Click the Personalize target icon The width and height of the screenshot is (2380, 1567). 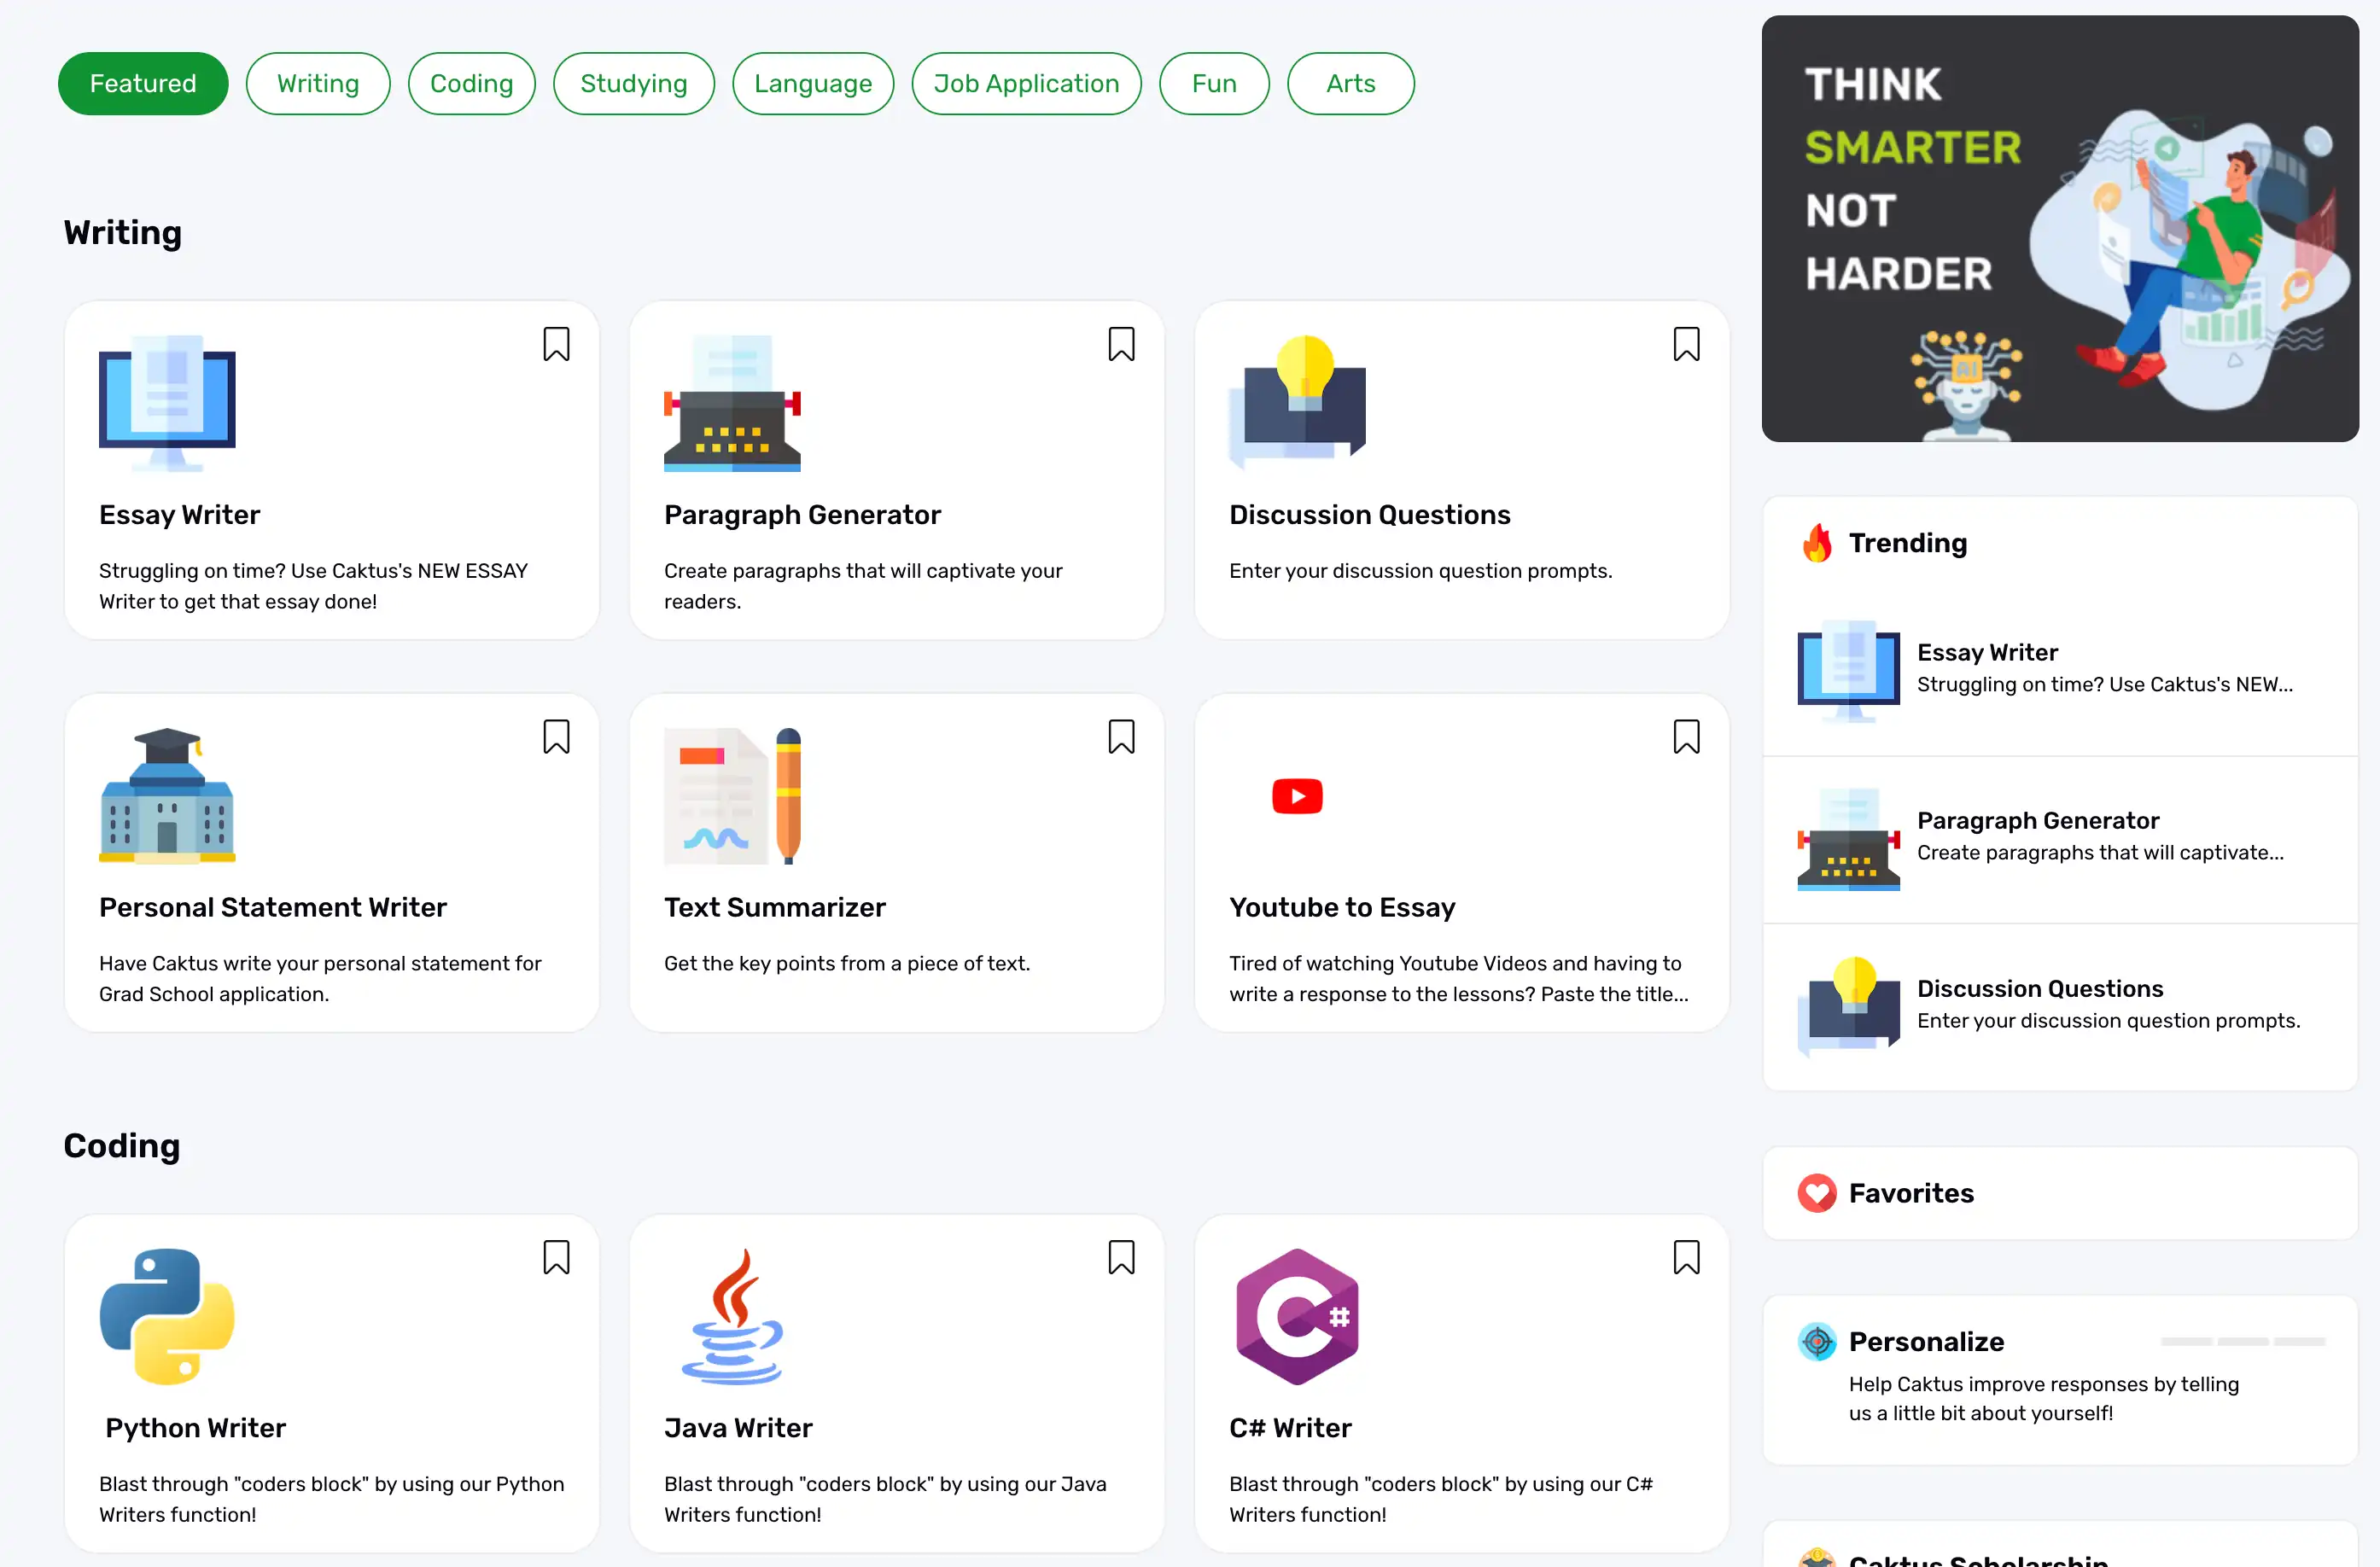tap(1817, 1341)
